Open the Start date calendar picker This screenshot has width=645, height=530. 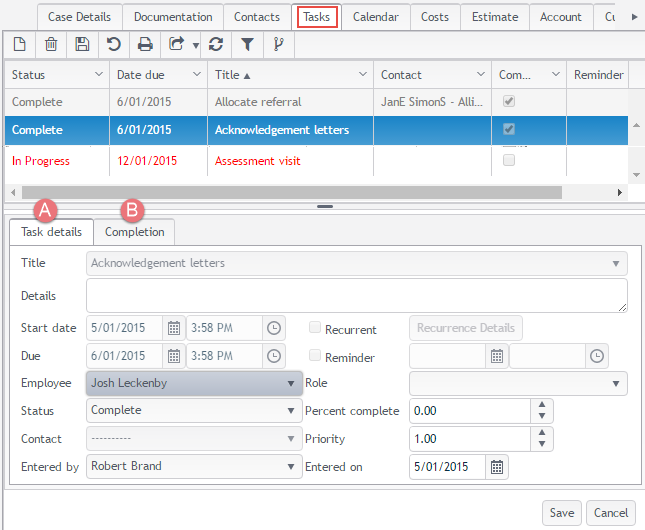pyautogui.click(x=173, y=328)
